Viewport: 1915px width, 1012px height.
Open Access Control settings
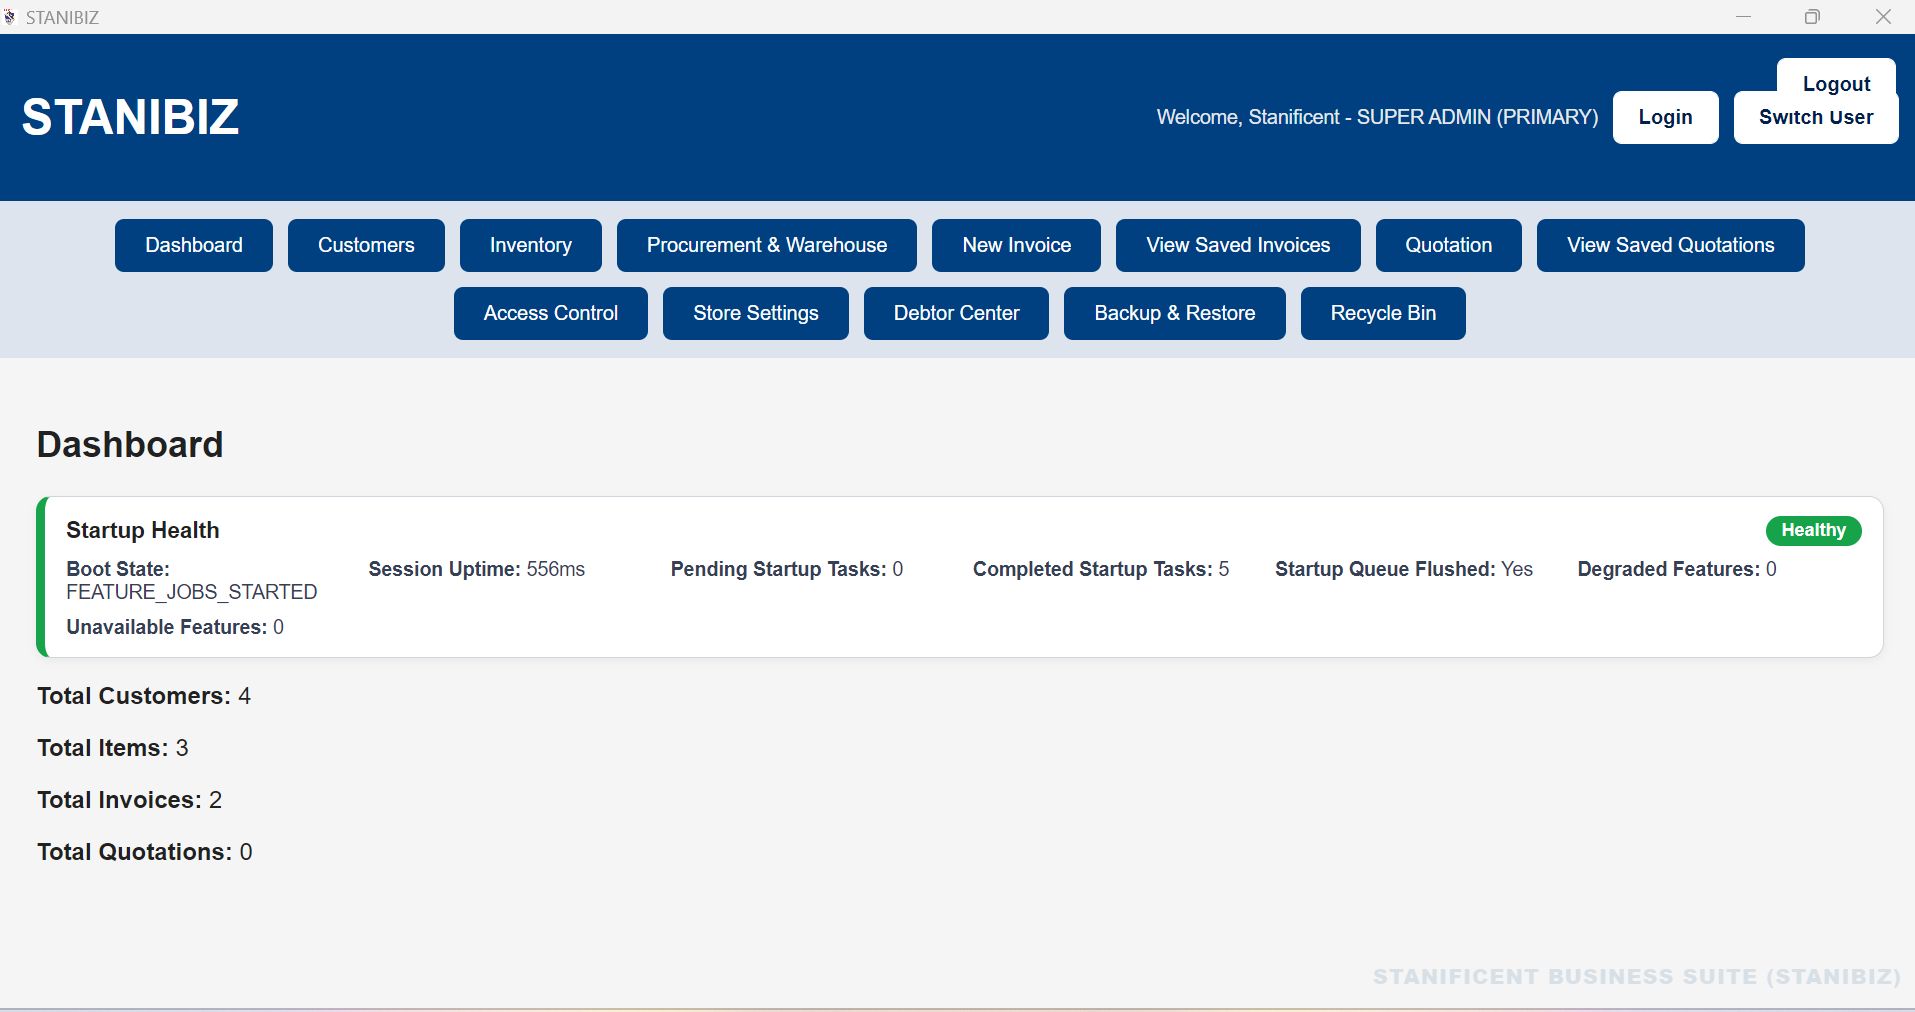pos(550,313)
